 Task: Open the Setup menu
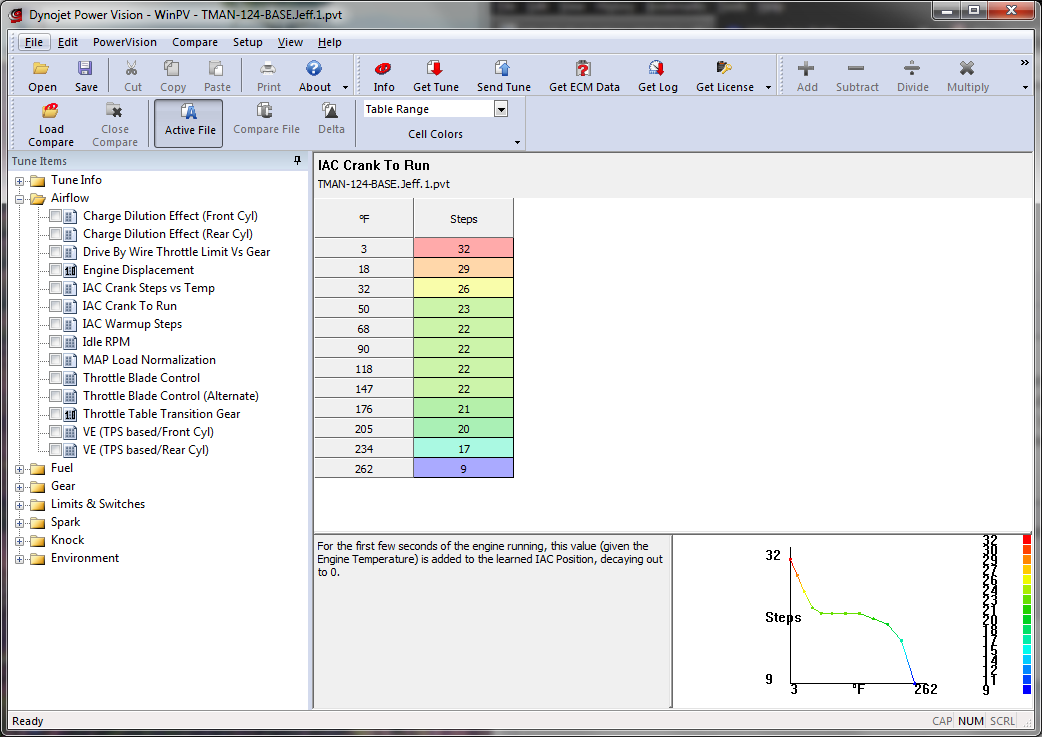[x=247, y=42]
